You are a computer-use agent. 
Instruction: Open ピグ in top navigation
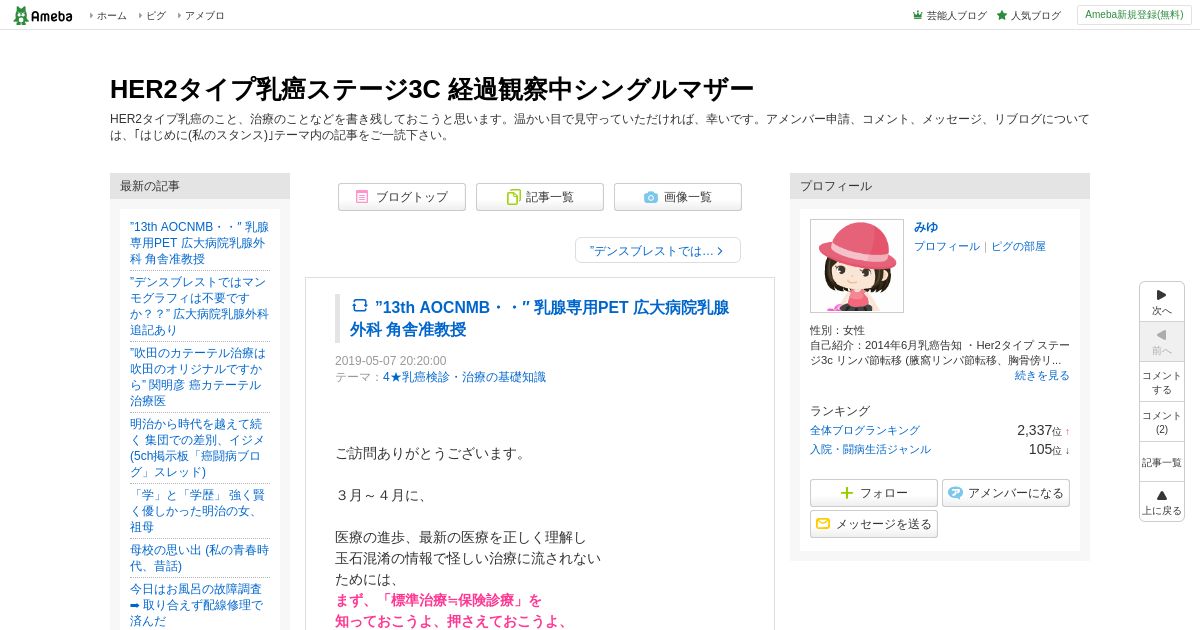pos(156,16)
